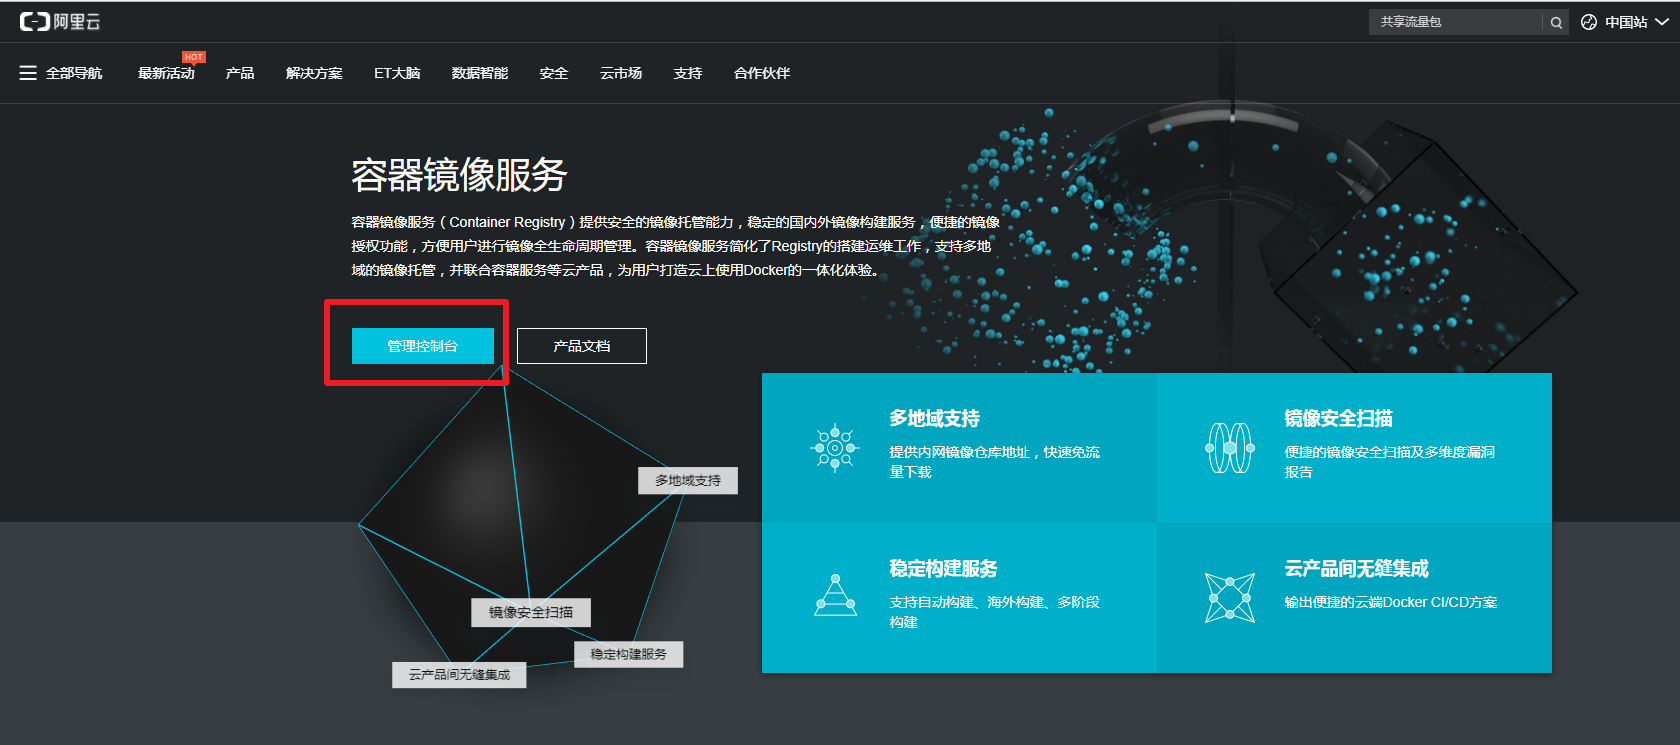Click the text 支持自动构建、海外构建、多阶段构建
Viewport: 1680px width, 745px height.
pos(995,612)
